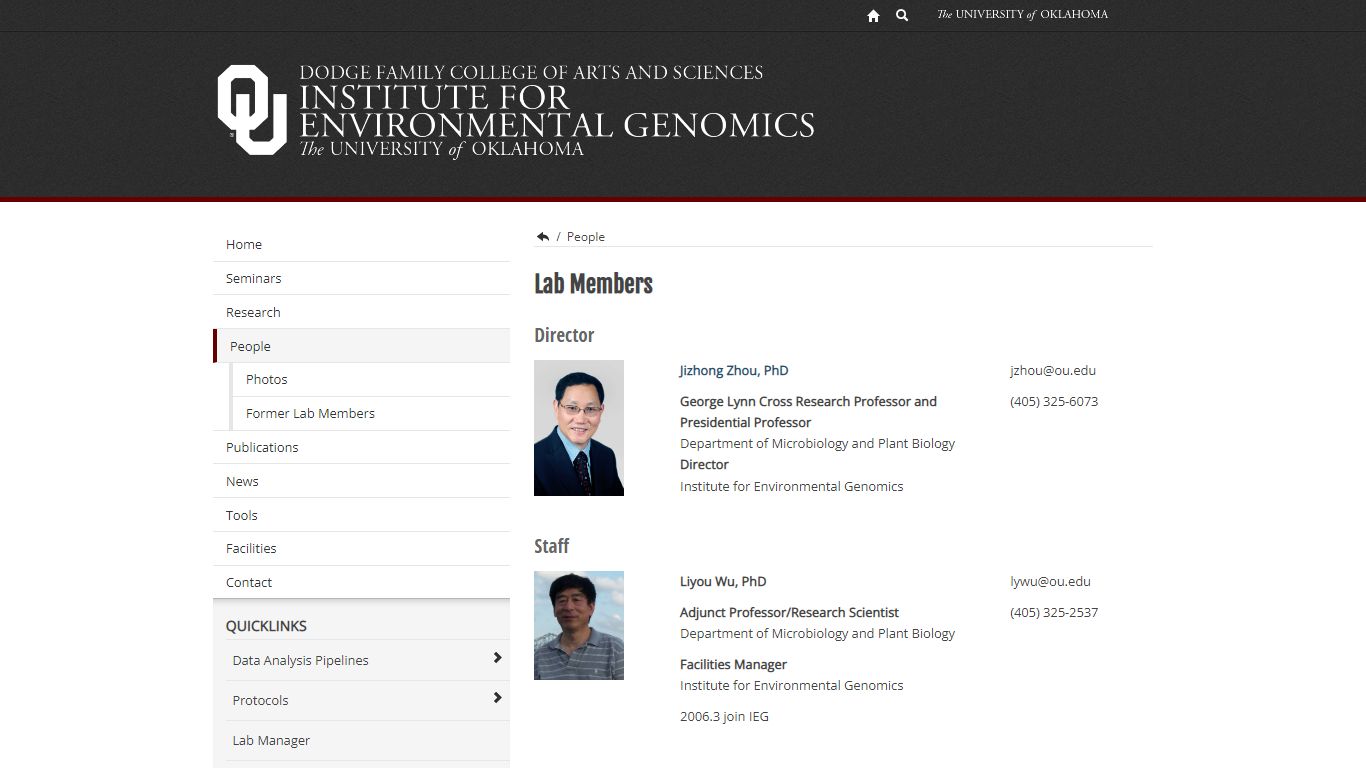The width and height of the screenshot is (1366, 768).
Task: Open the Protocols quicklink
Action: 260,700
